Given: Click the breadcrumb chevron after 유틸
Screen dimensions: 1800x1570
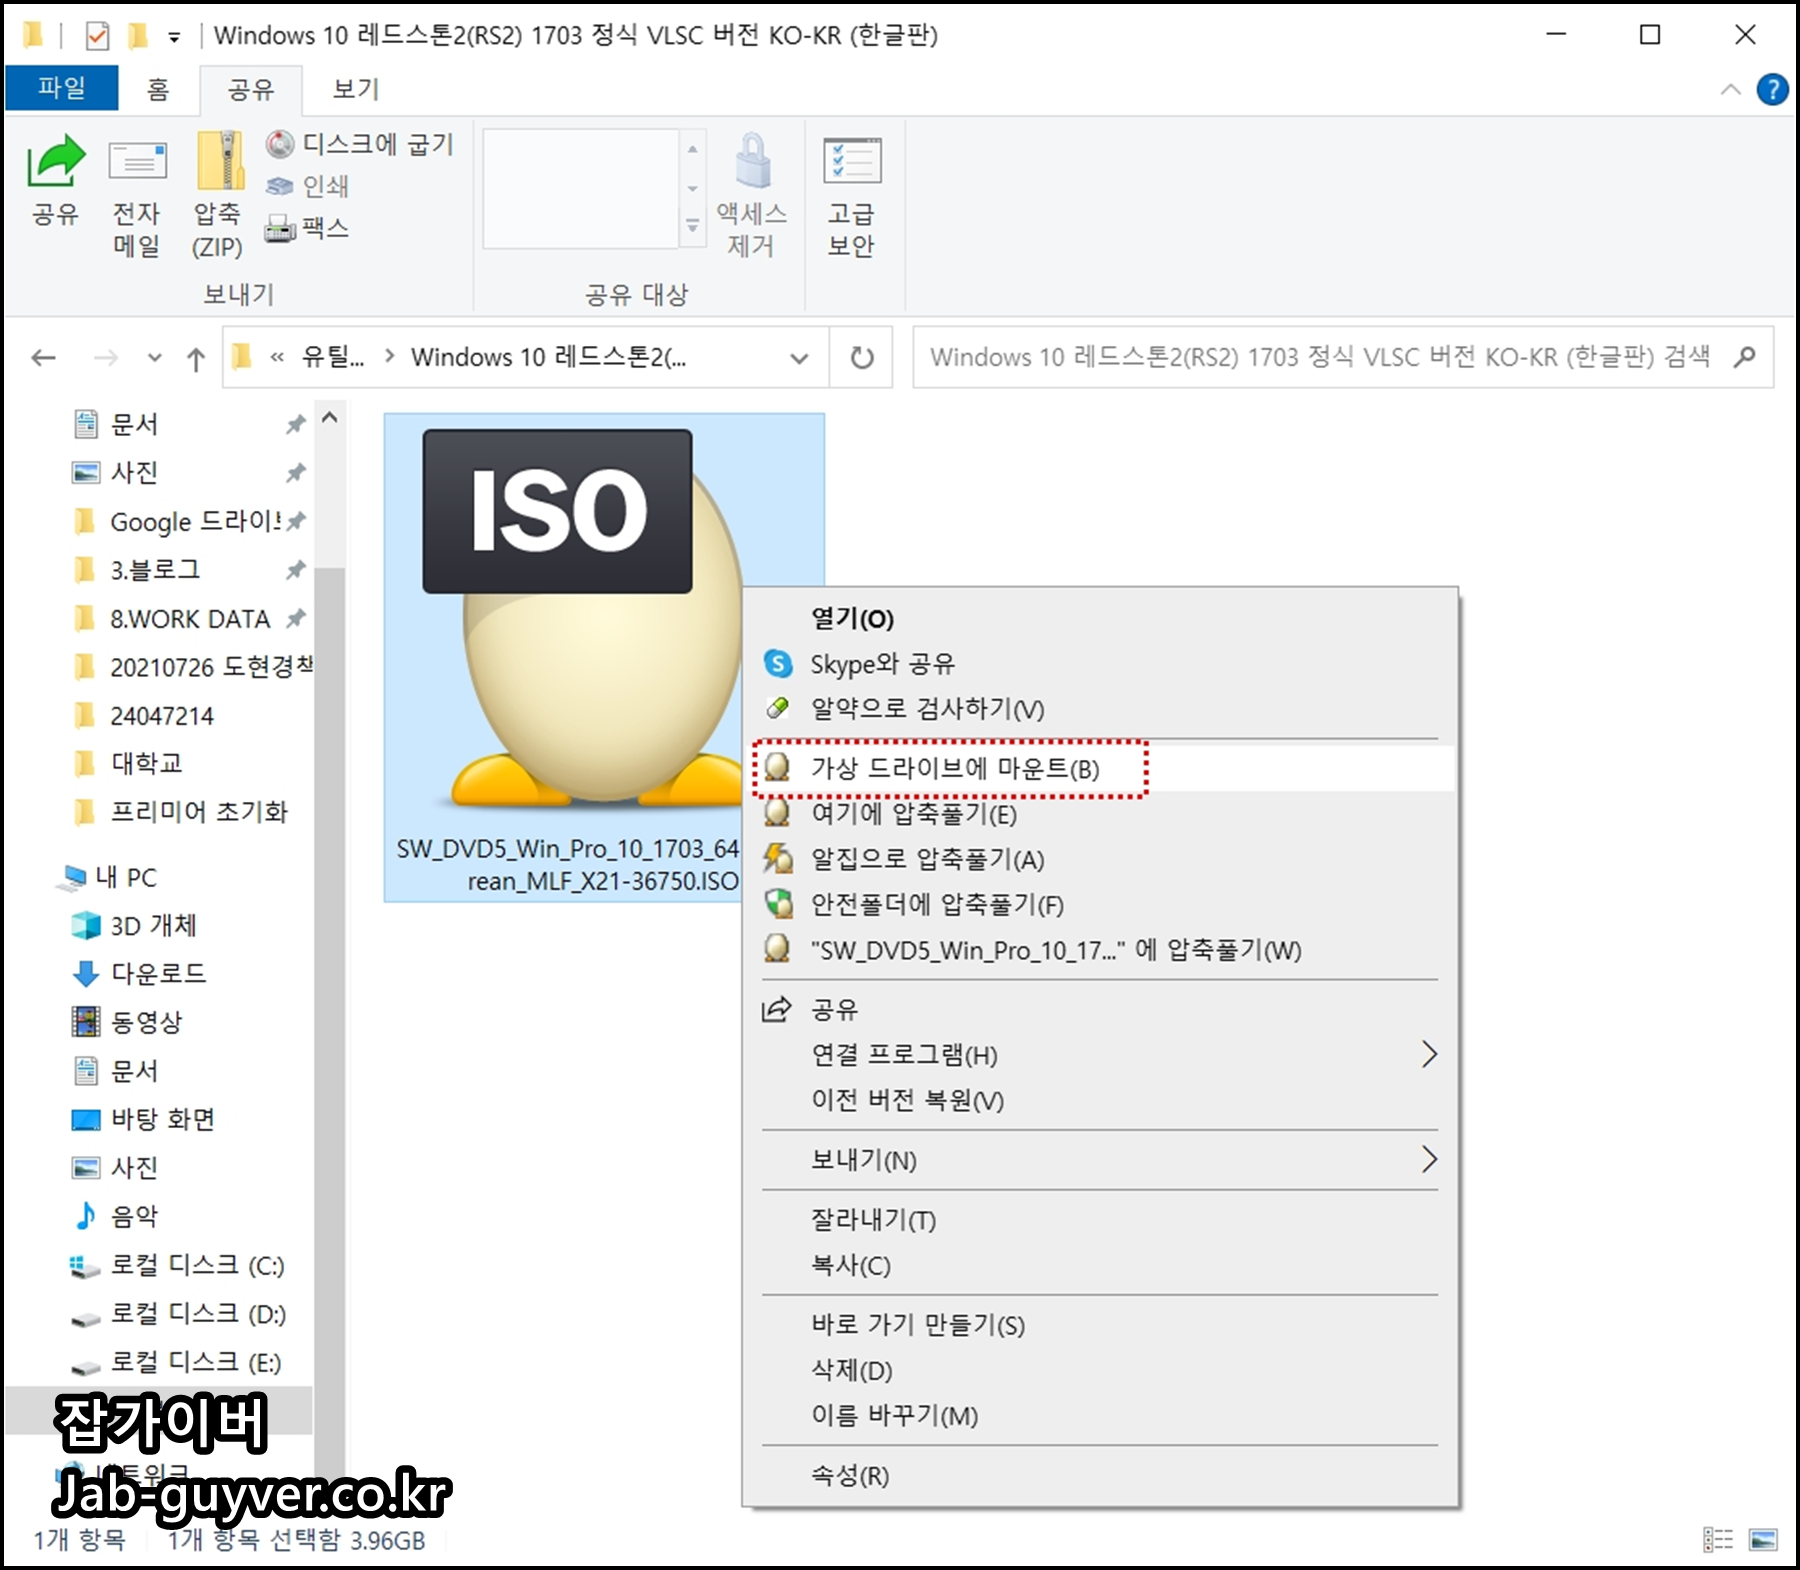Looking at the screenshot, I should point(389,357).
